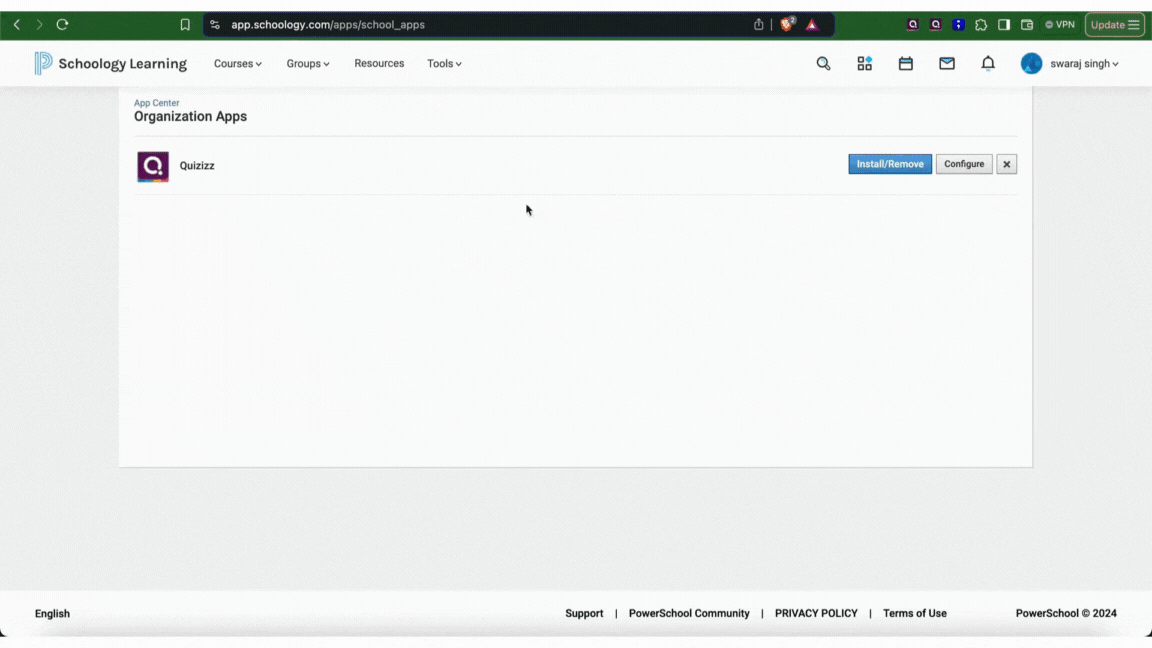The image size is (1152, 648).
Task: Click the share icon in the address bar
Action: point(758,24)
